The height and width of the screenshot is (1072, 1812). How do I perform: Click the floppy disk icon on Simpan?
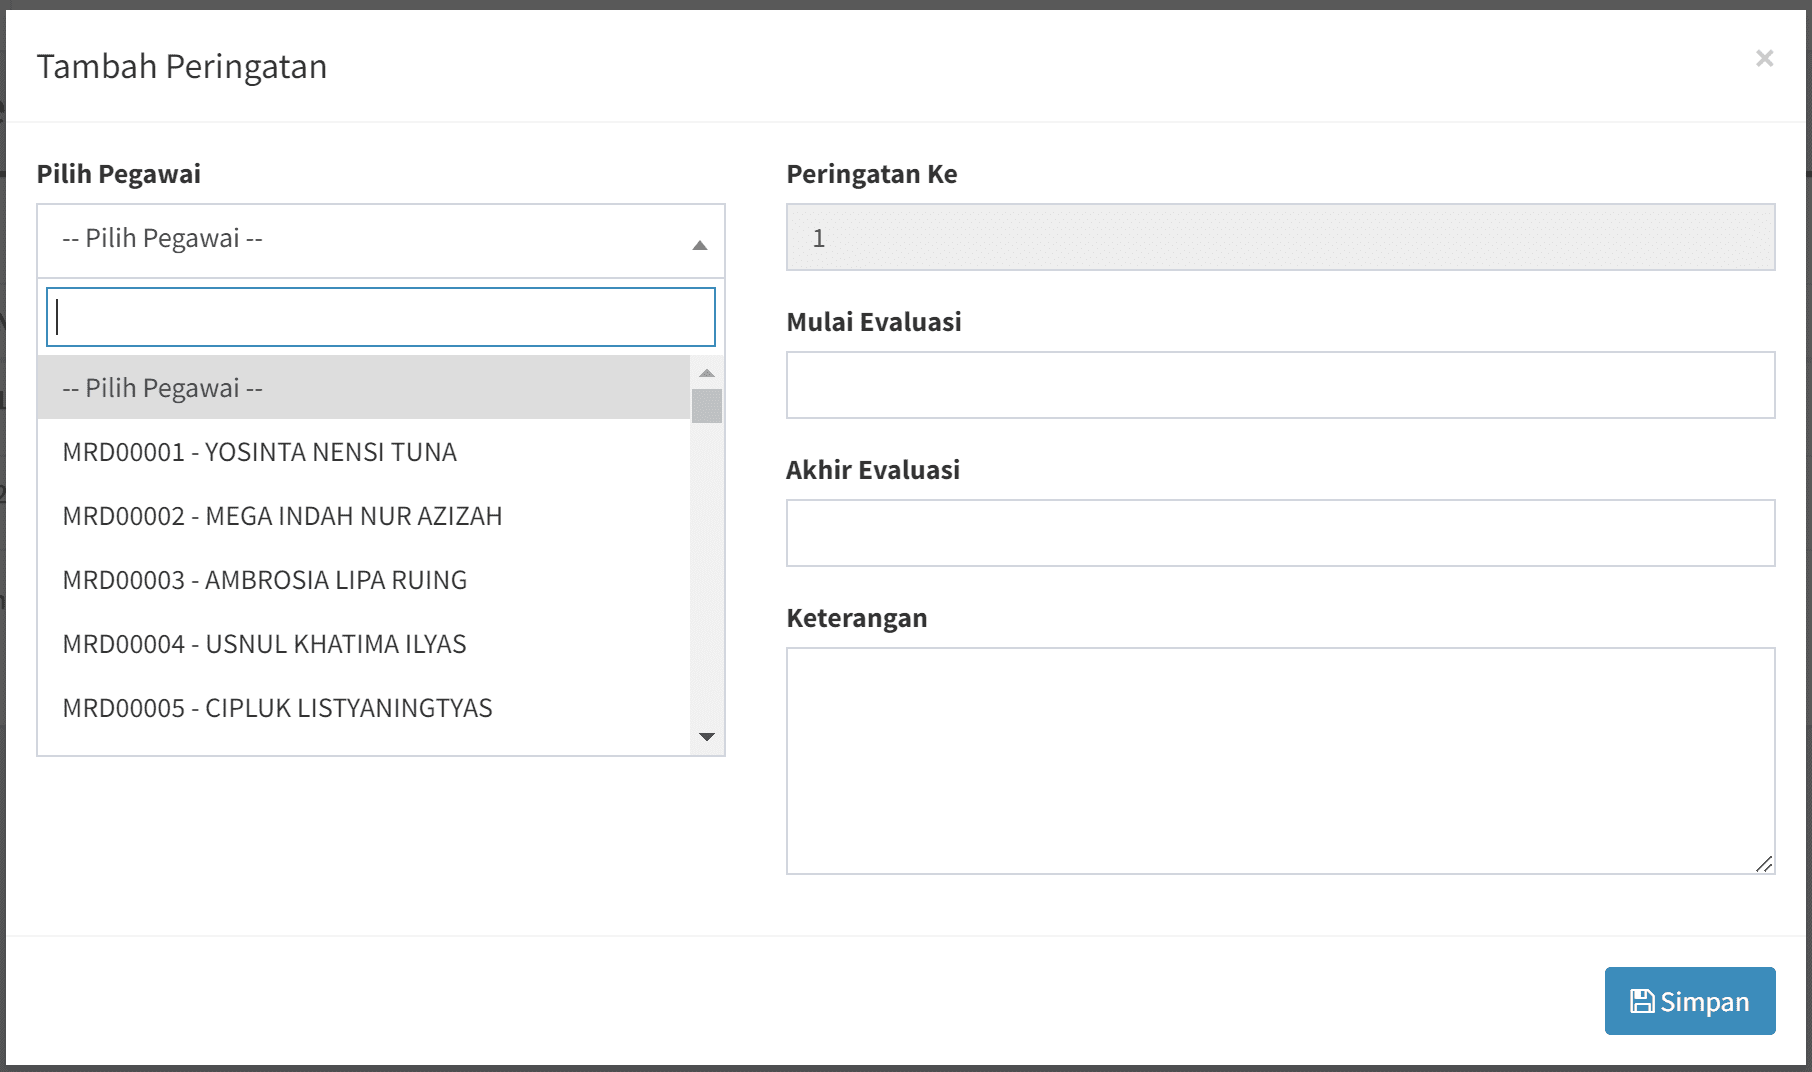(x=1641, y=1001)
